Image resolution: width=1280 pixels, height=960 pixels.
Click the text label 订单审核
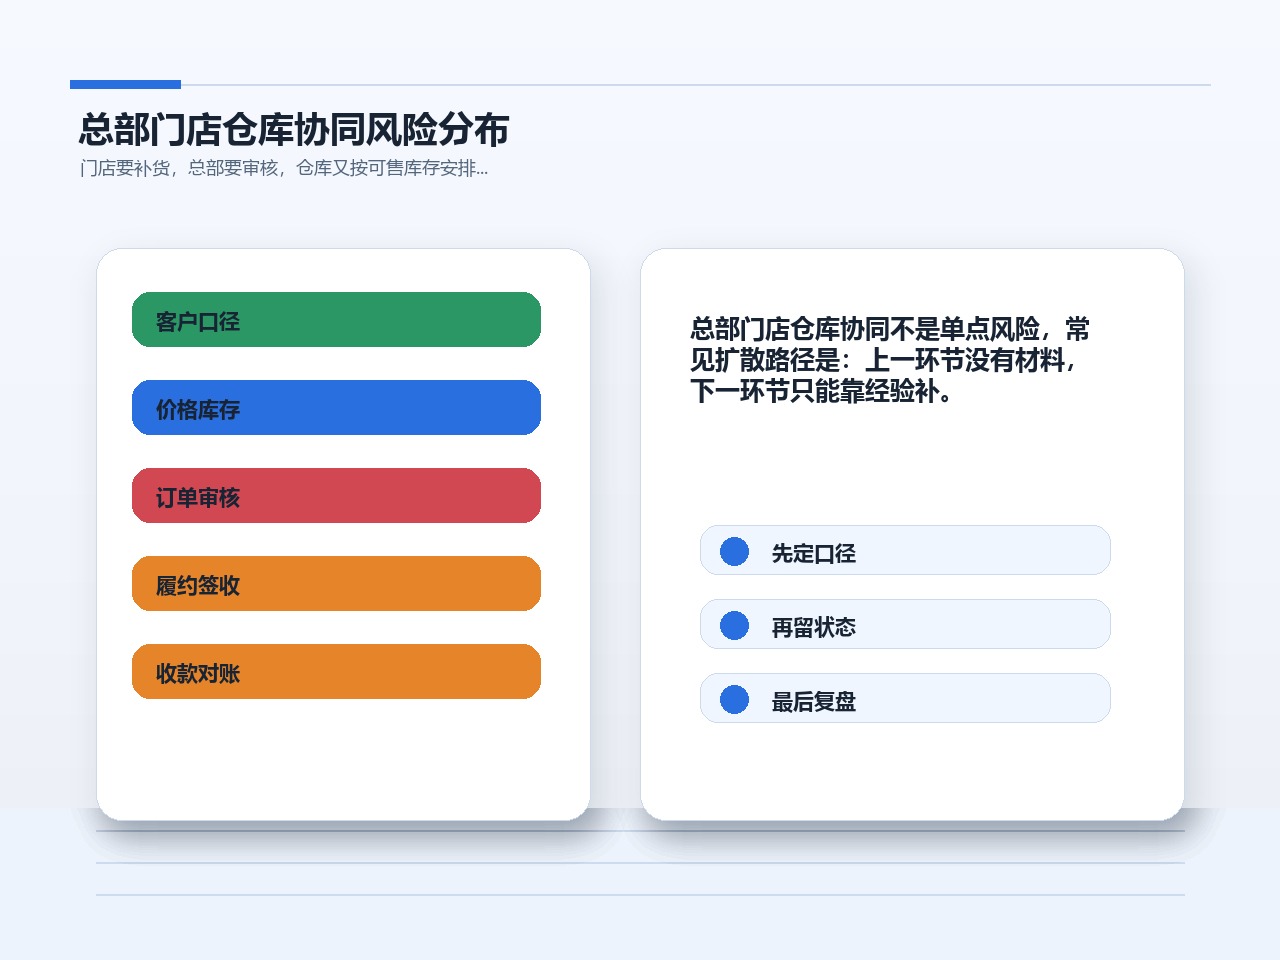pos(198,498)
